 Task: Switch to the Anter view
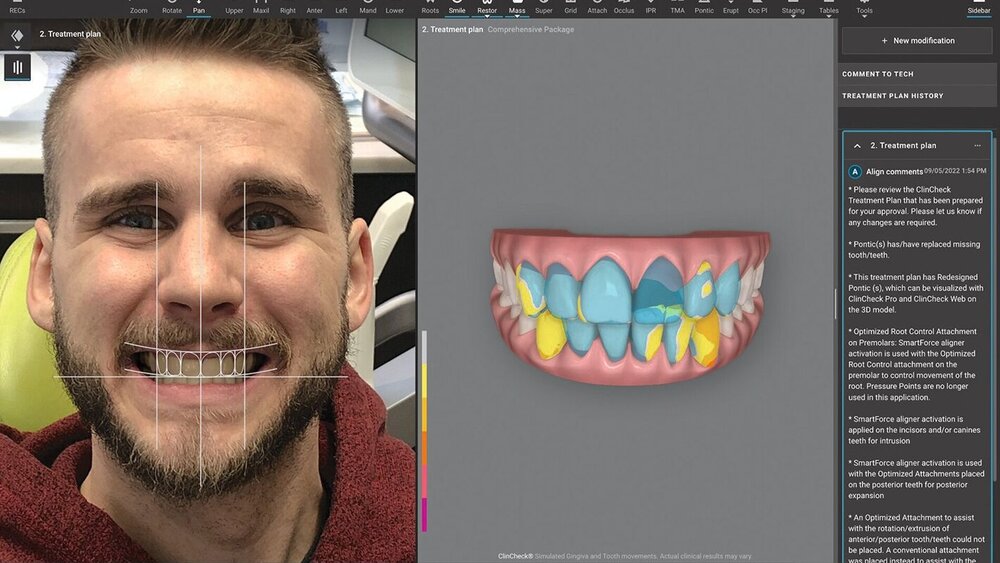click(x=315, y=8)
